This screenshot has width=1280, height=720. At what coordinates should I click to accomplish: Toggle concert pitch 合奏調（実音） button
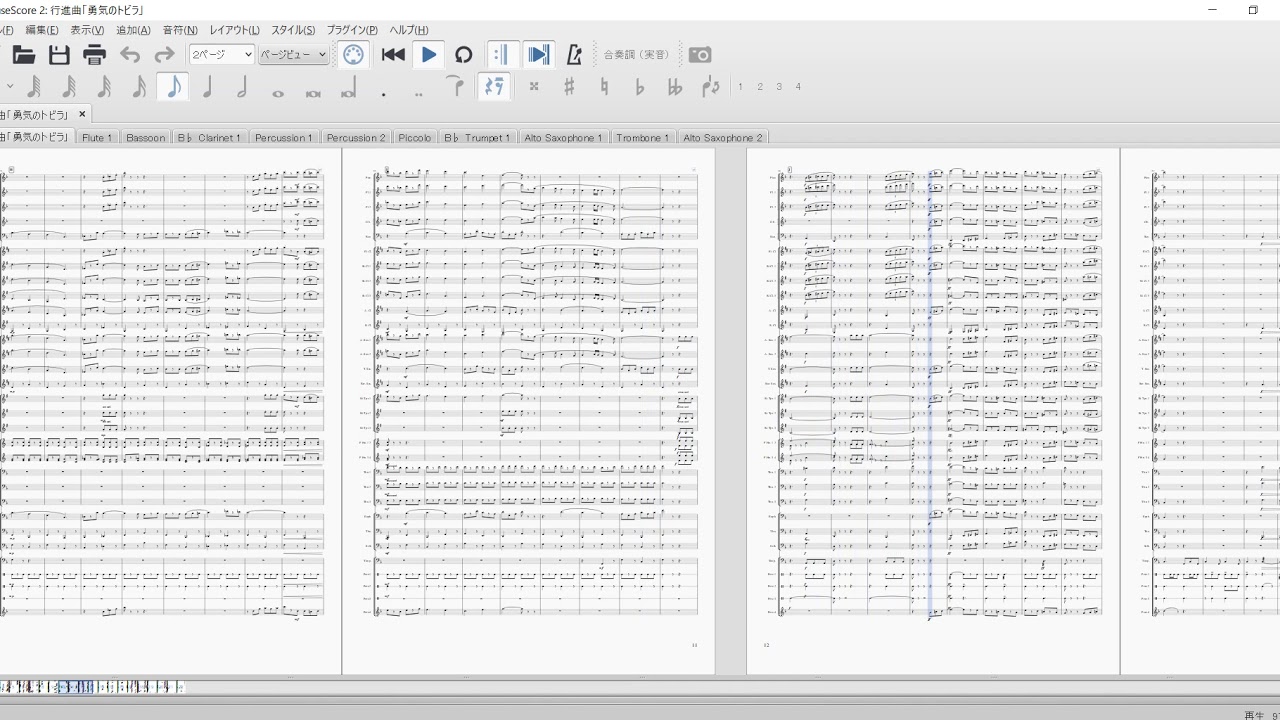(x=637, y=55)
